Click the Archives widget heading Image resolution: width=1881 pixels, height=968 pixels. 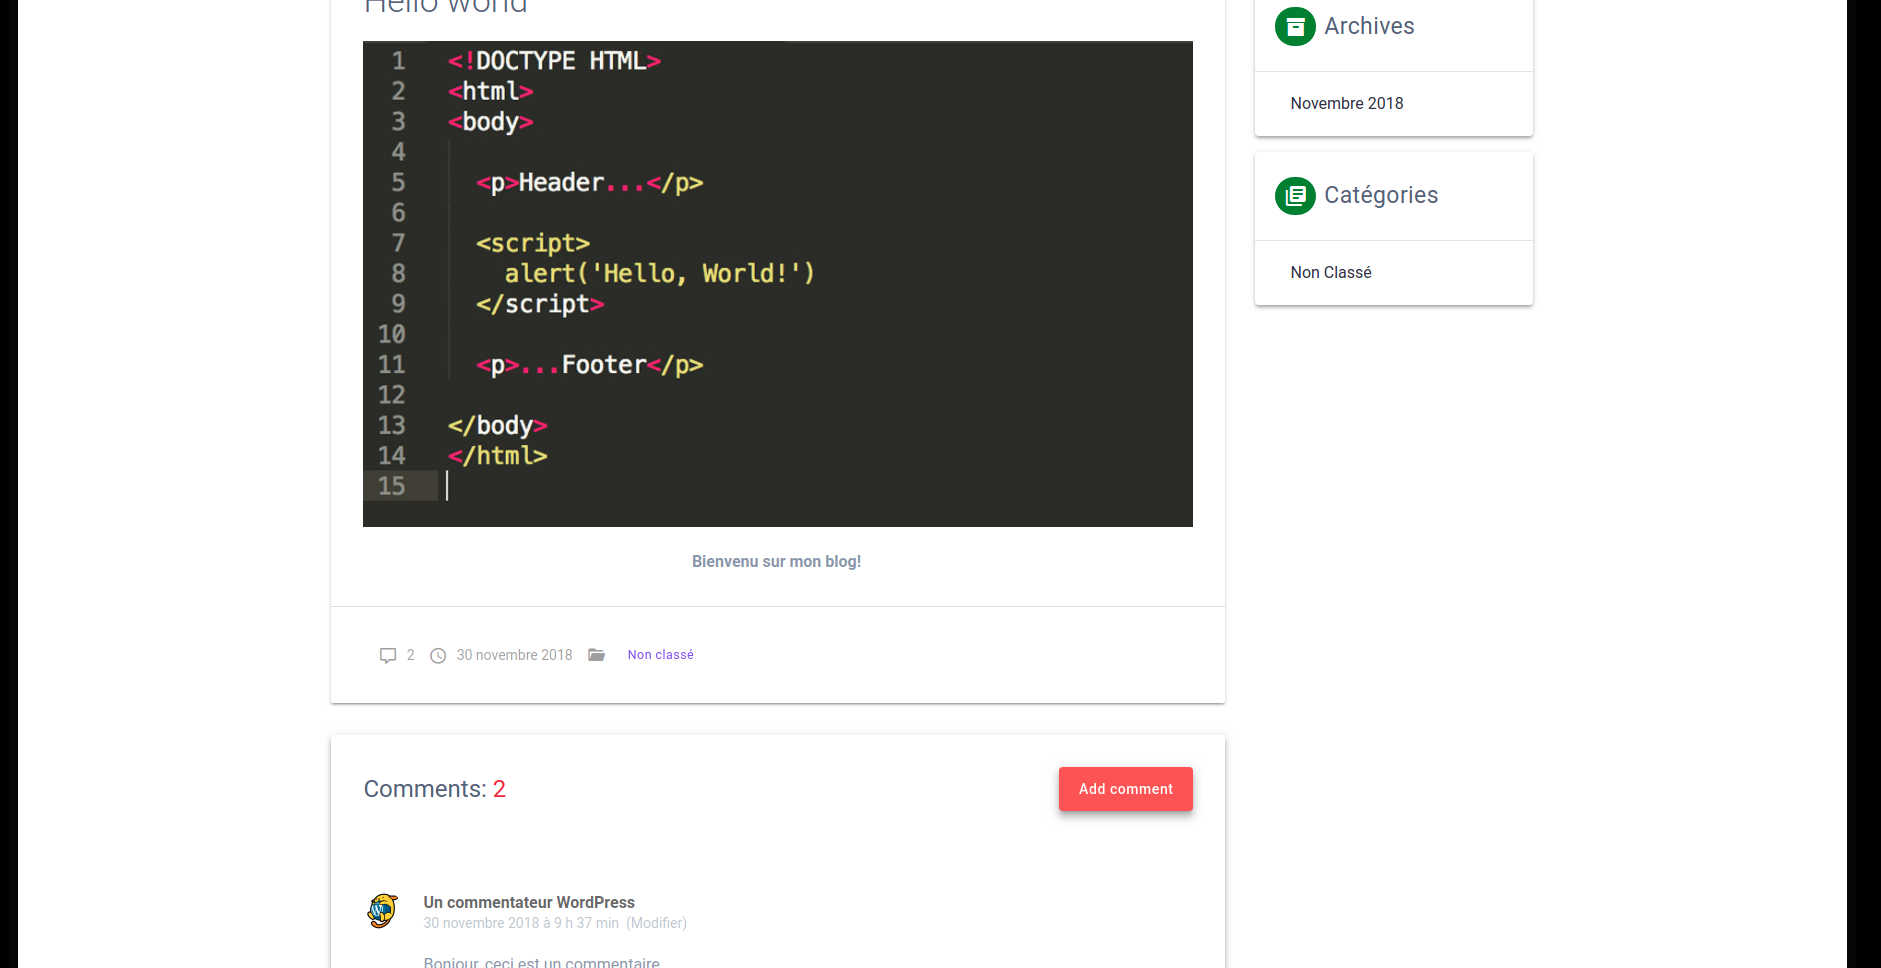pos(1368,26)
